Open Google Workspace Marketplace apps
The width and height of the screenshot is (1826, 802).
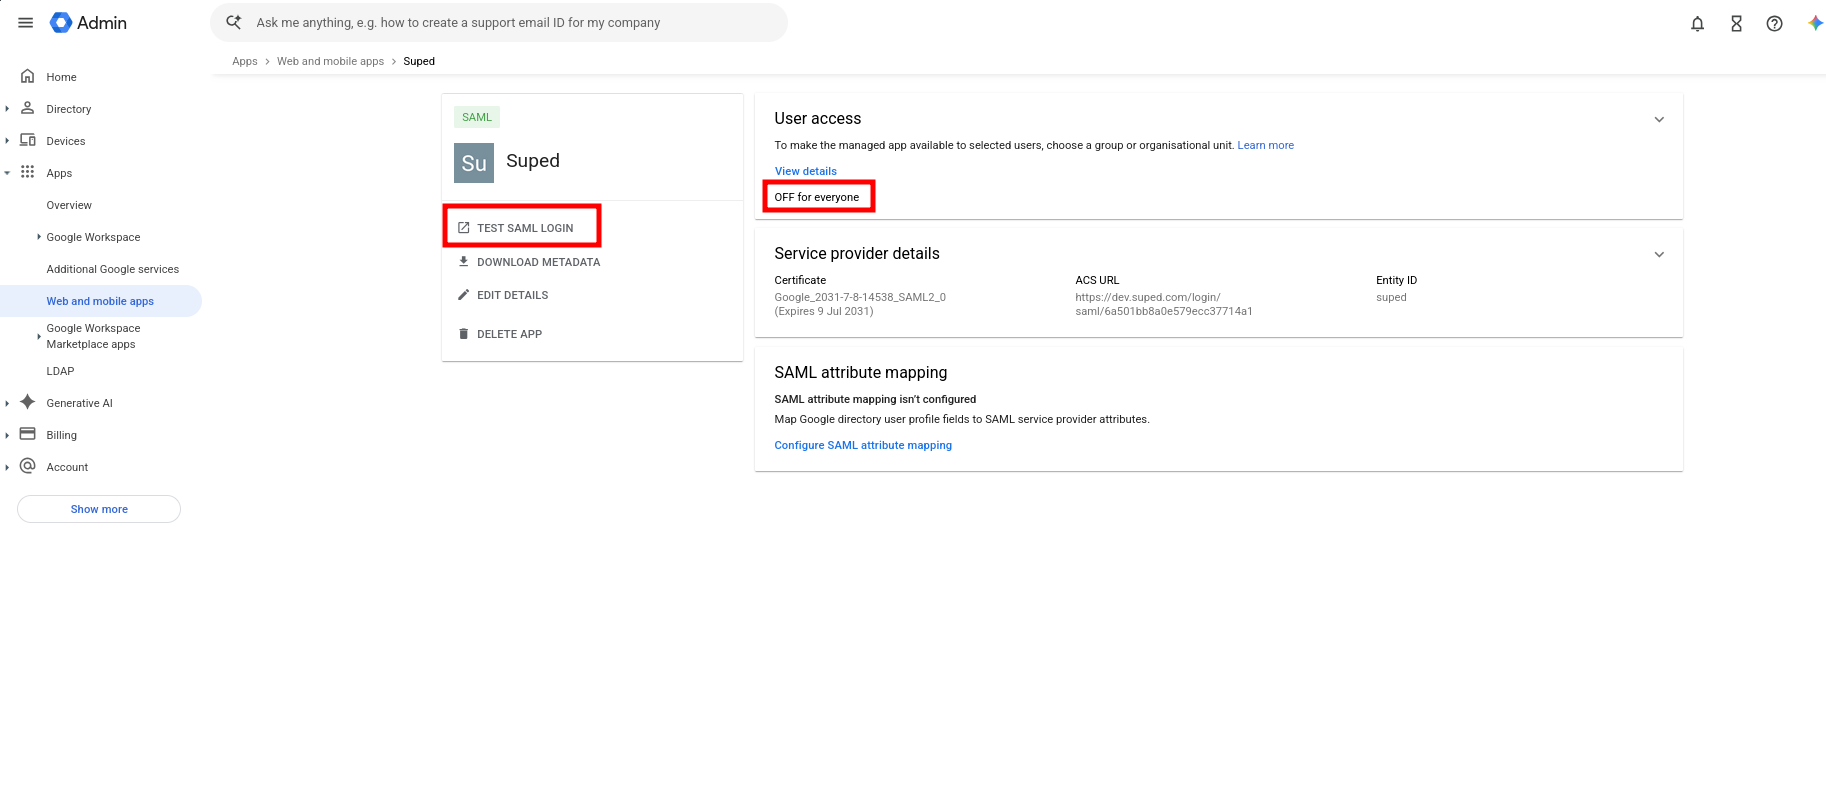pyautogui.click(x=93, y=336)
